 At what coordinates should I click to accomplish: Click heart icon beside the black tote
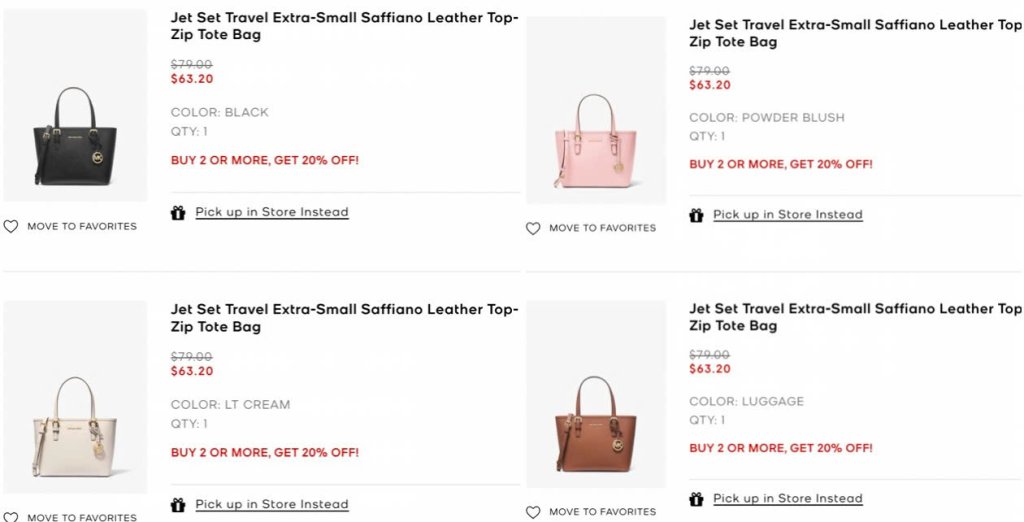[x=11, y=227]
